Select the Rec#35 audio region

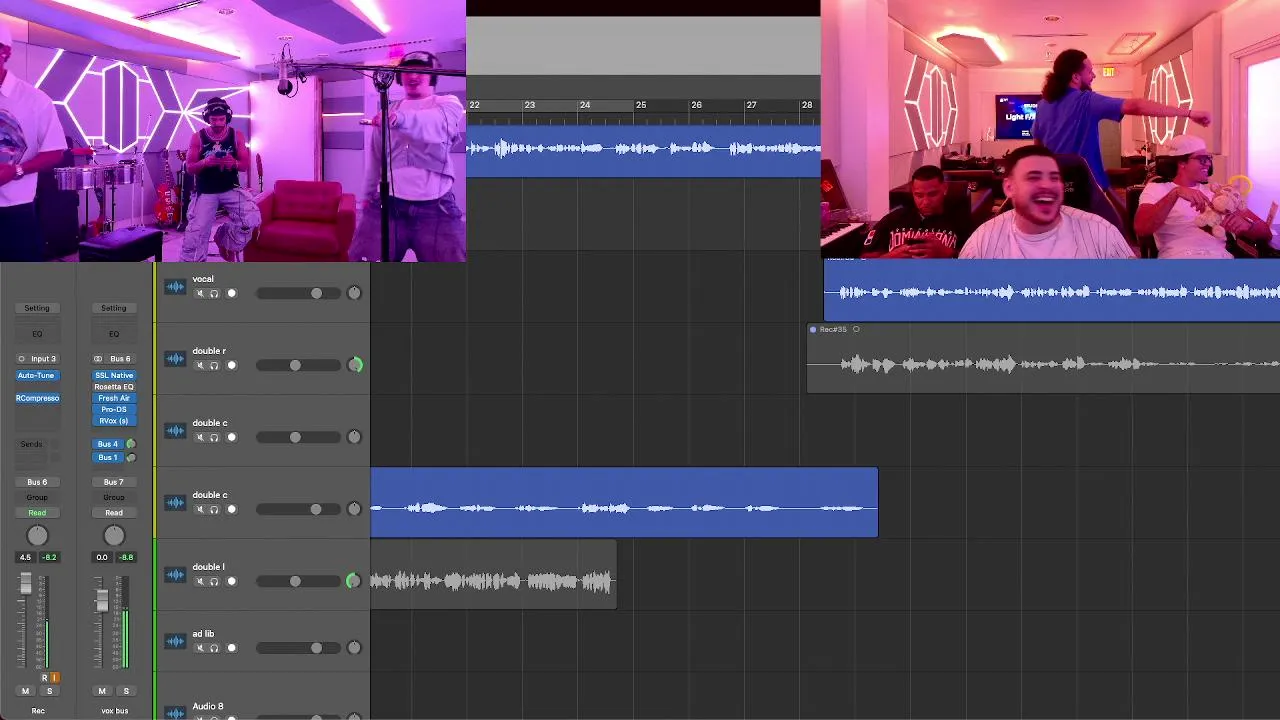[1043, 359]
